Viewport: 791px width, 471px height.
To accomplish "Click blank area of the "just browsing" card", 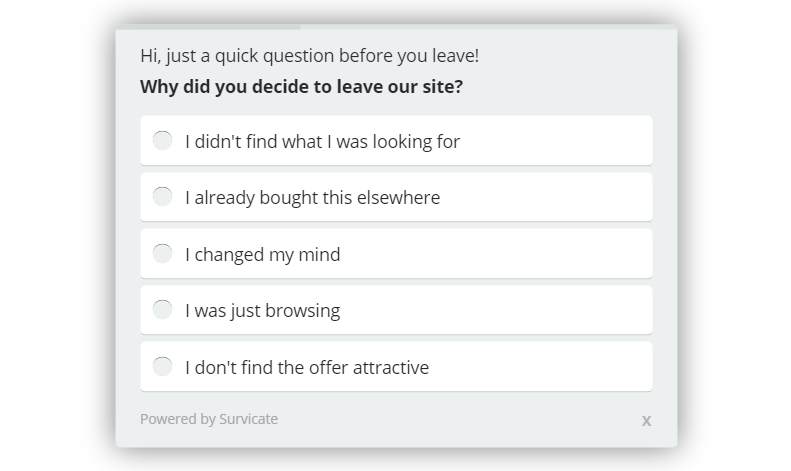I will pyautogui.click(x=494, y=310).
